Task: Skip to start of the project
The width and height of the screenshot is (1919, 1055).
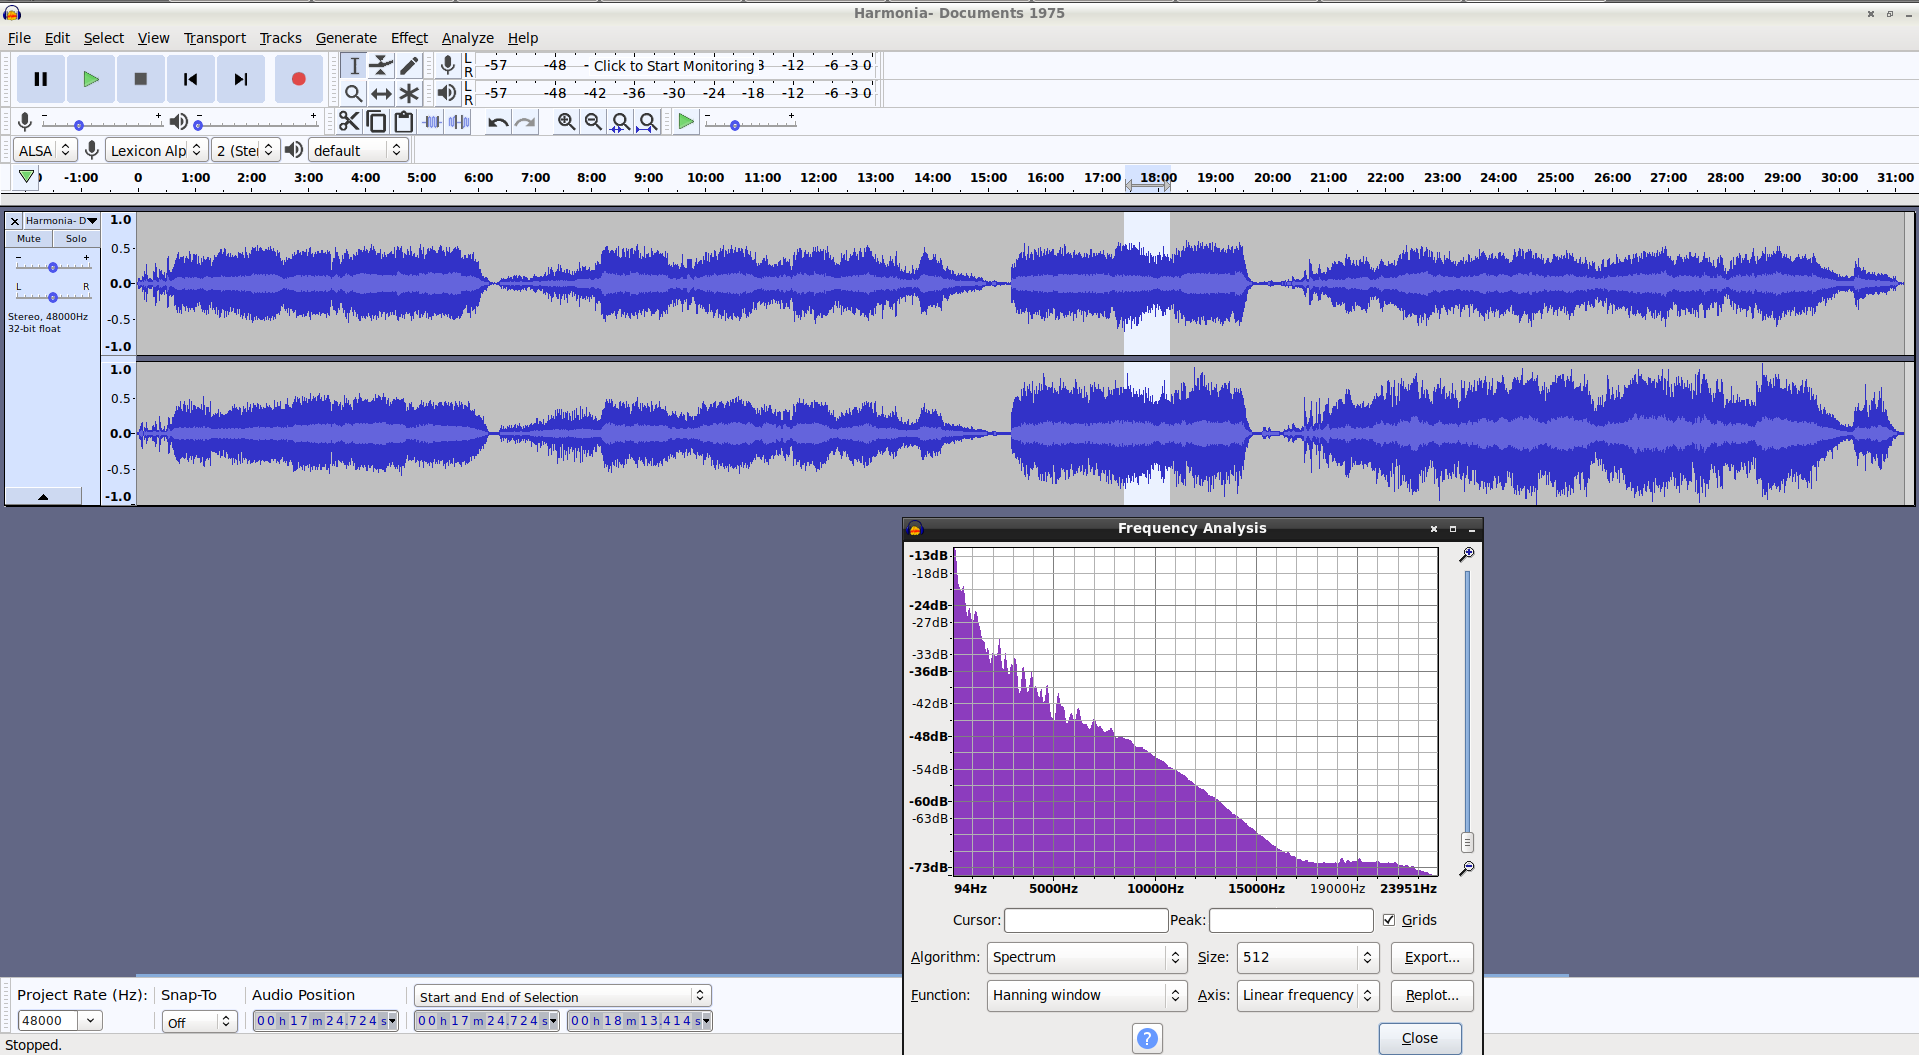Action: 191,79
